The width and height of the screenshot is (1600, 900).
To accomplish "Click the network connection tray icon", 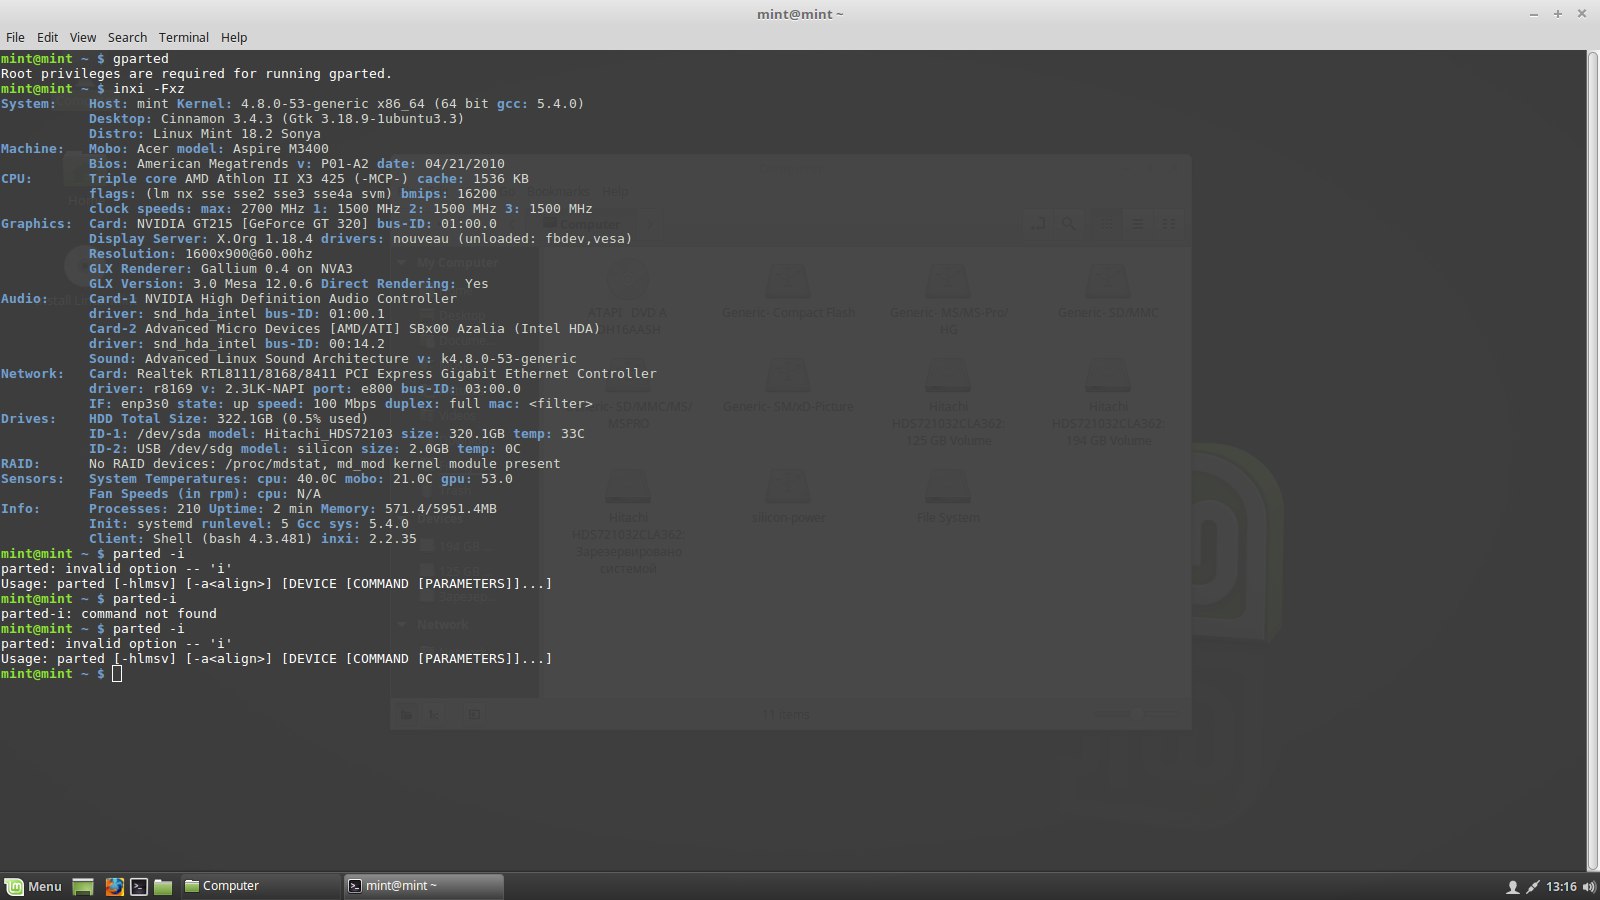I will pos(1532,887).
